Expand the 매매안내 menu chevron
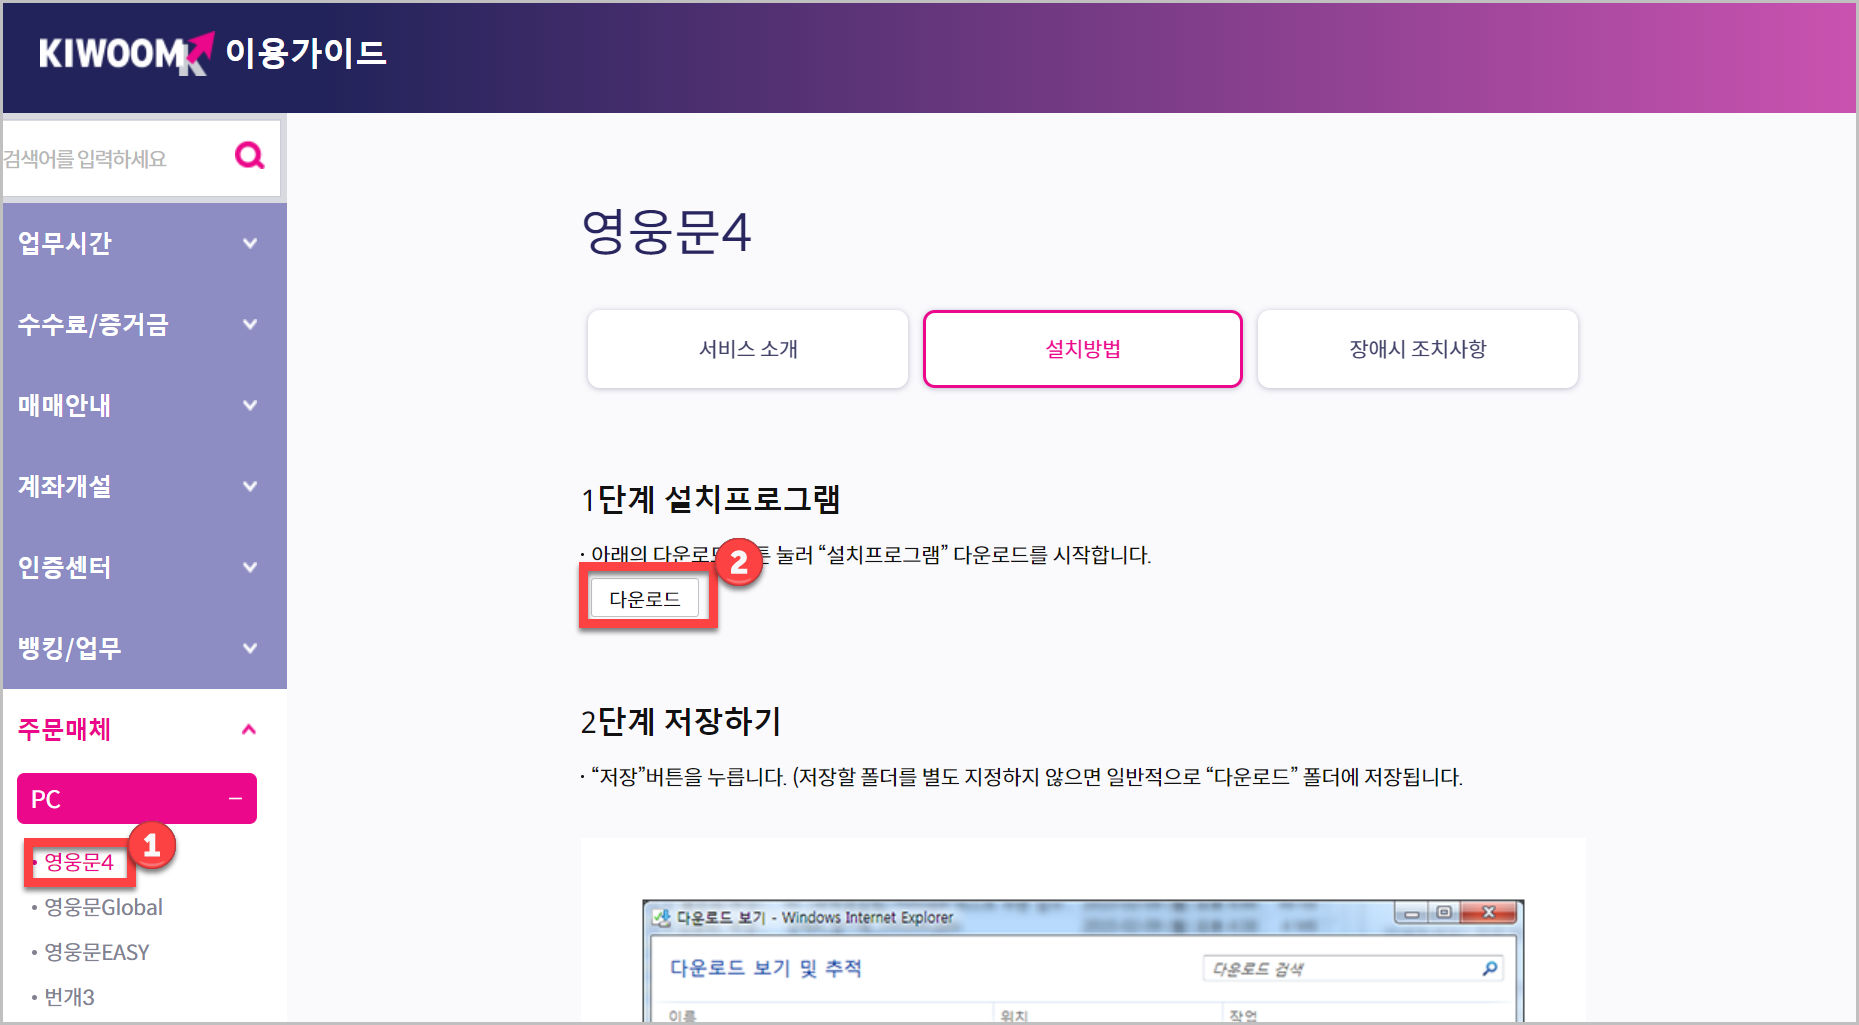 click(x=250, y=405)
